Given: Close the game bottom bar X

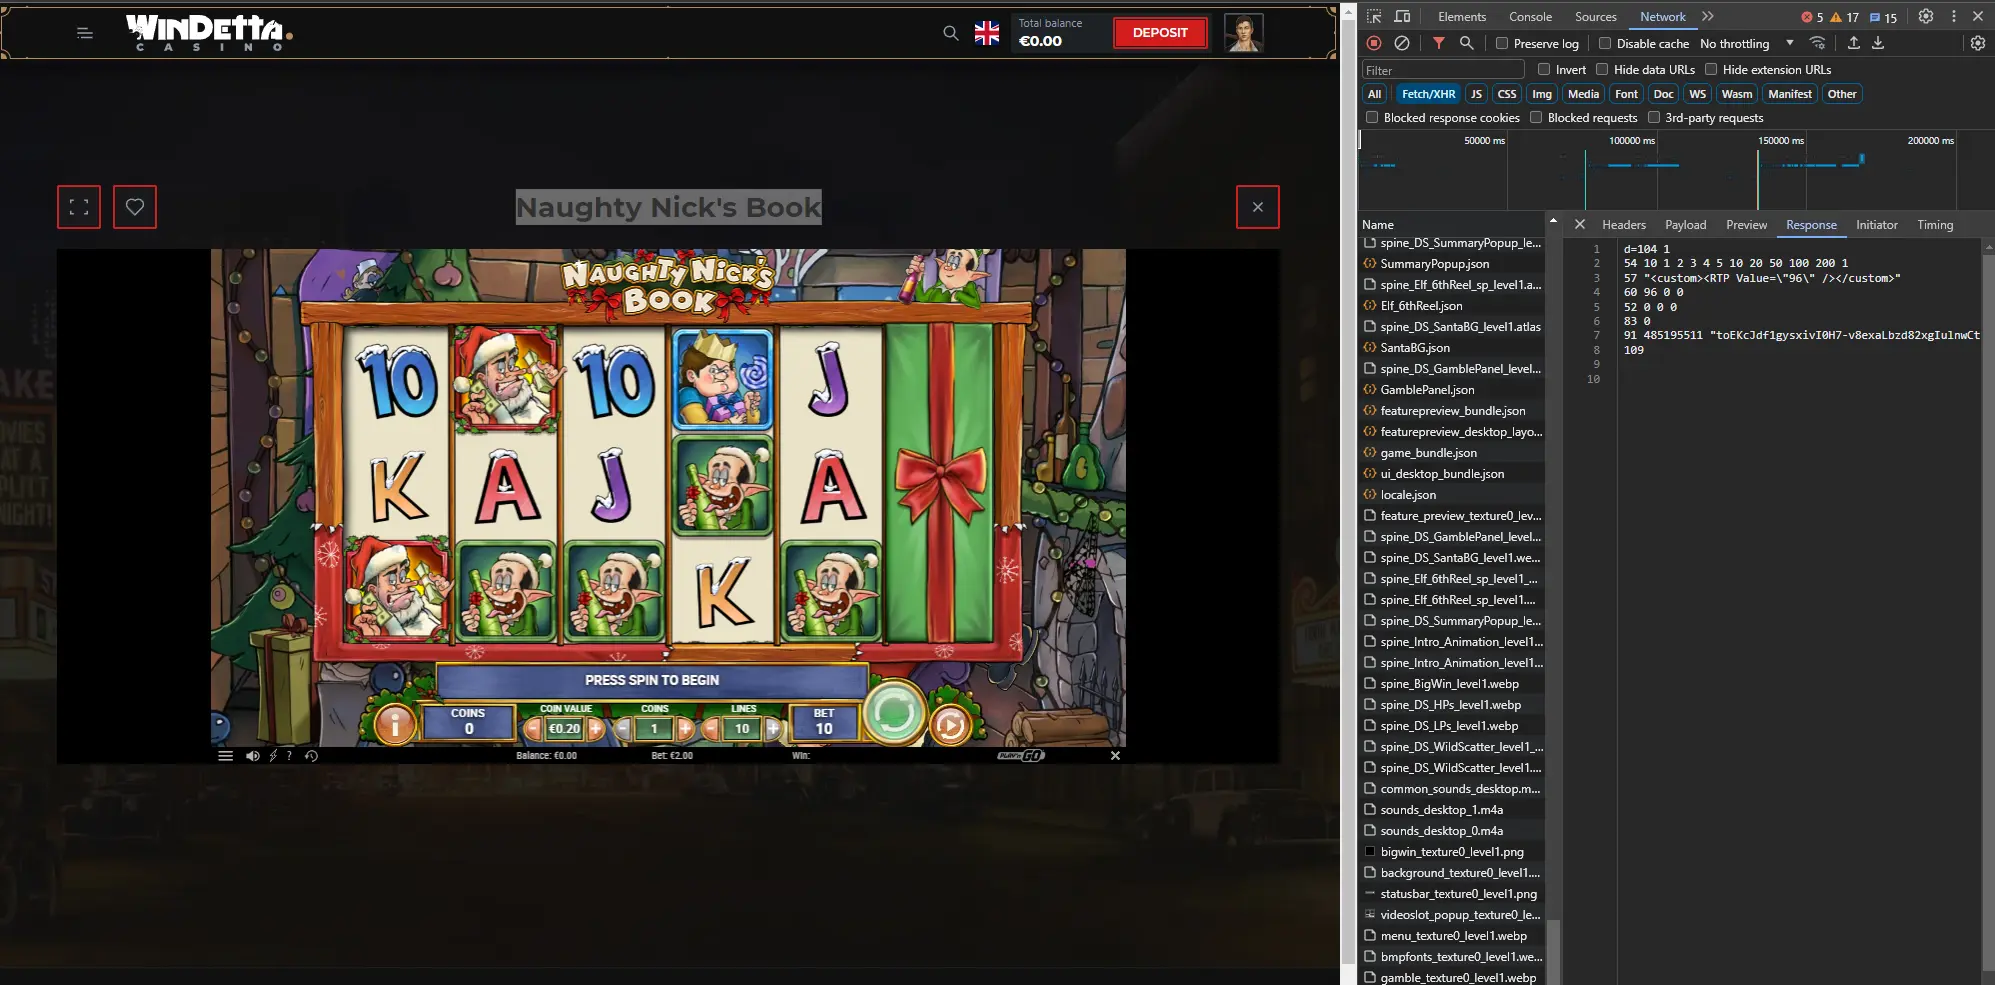Looking at the screenshot, I should [1115, 756].
